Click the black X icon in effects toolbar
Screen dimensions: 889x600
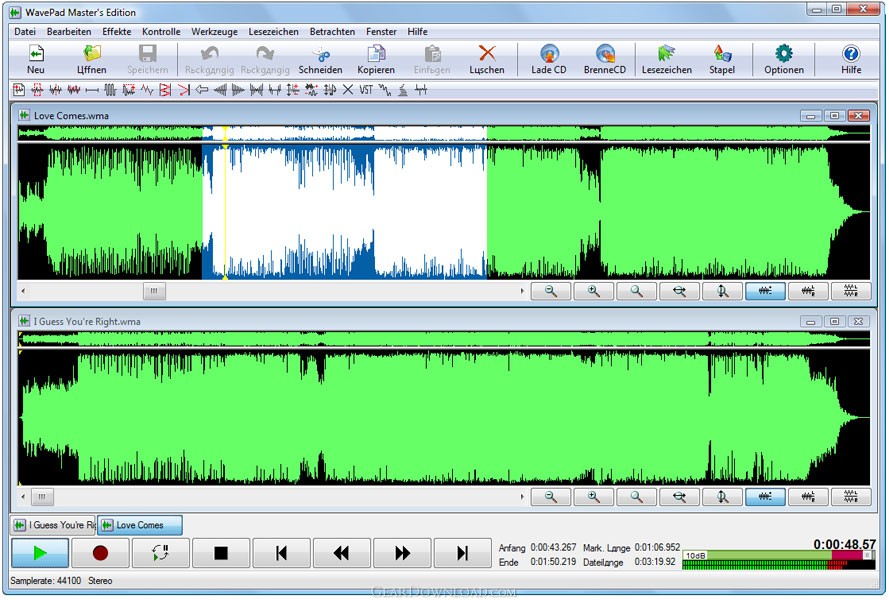(348, 90)
